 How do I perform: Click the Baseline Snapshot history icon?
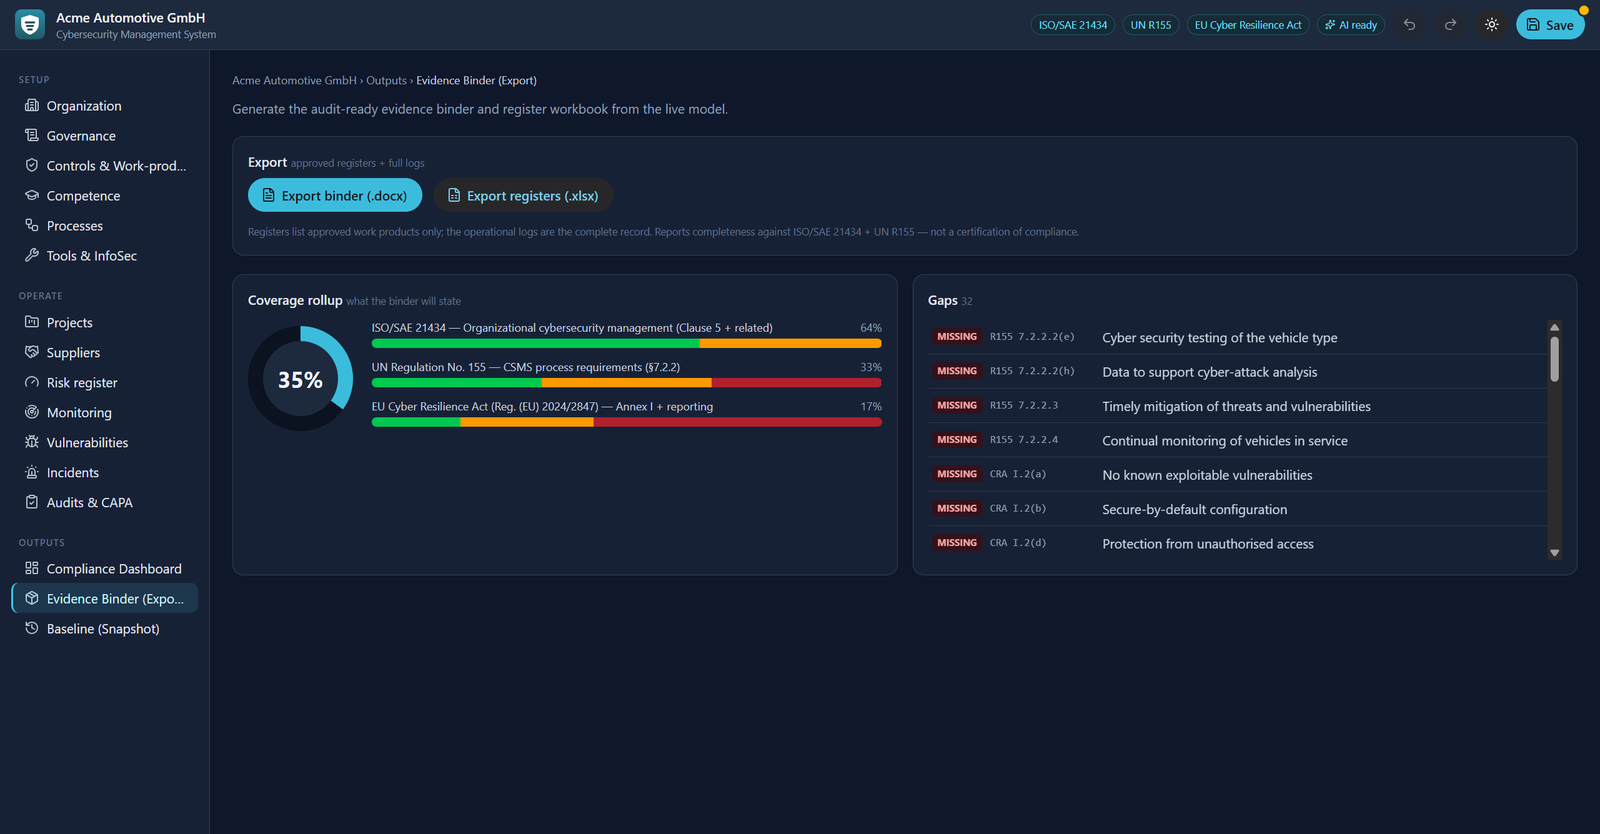[x=32, y=628]
